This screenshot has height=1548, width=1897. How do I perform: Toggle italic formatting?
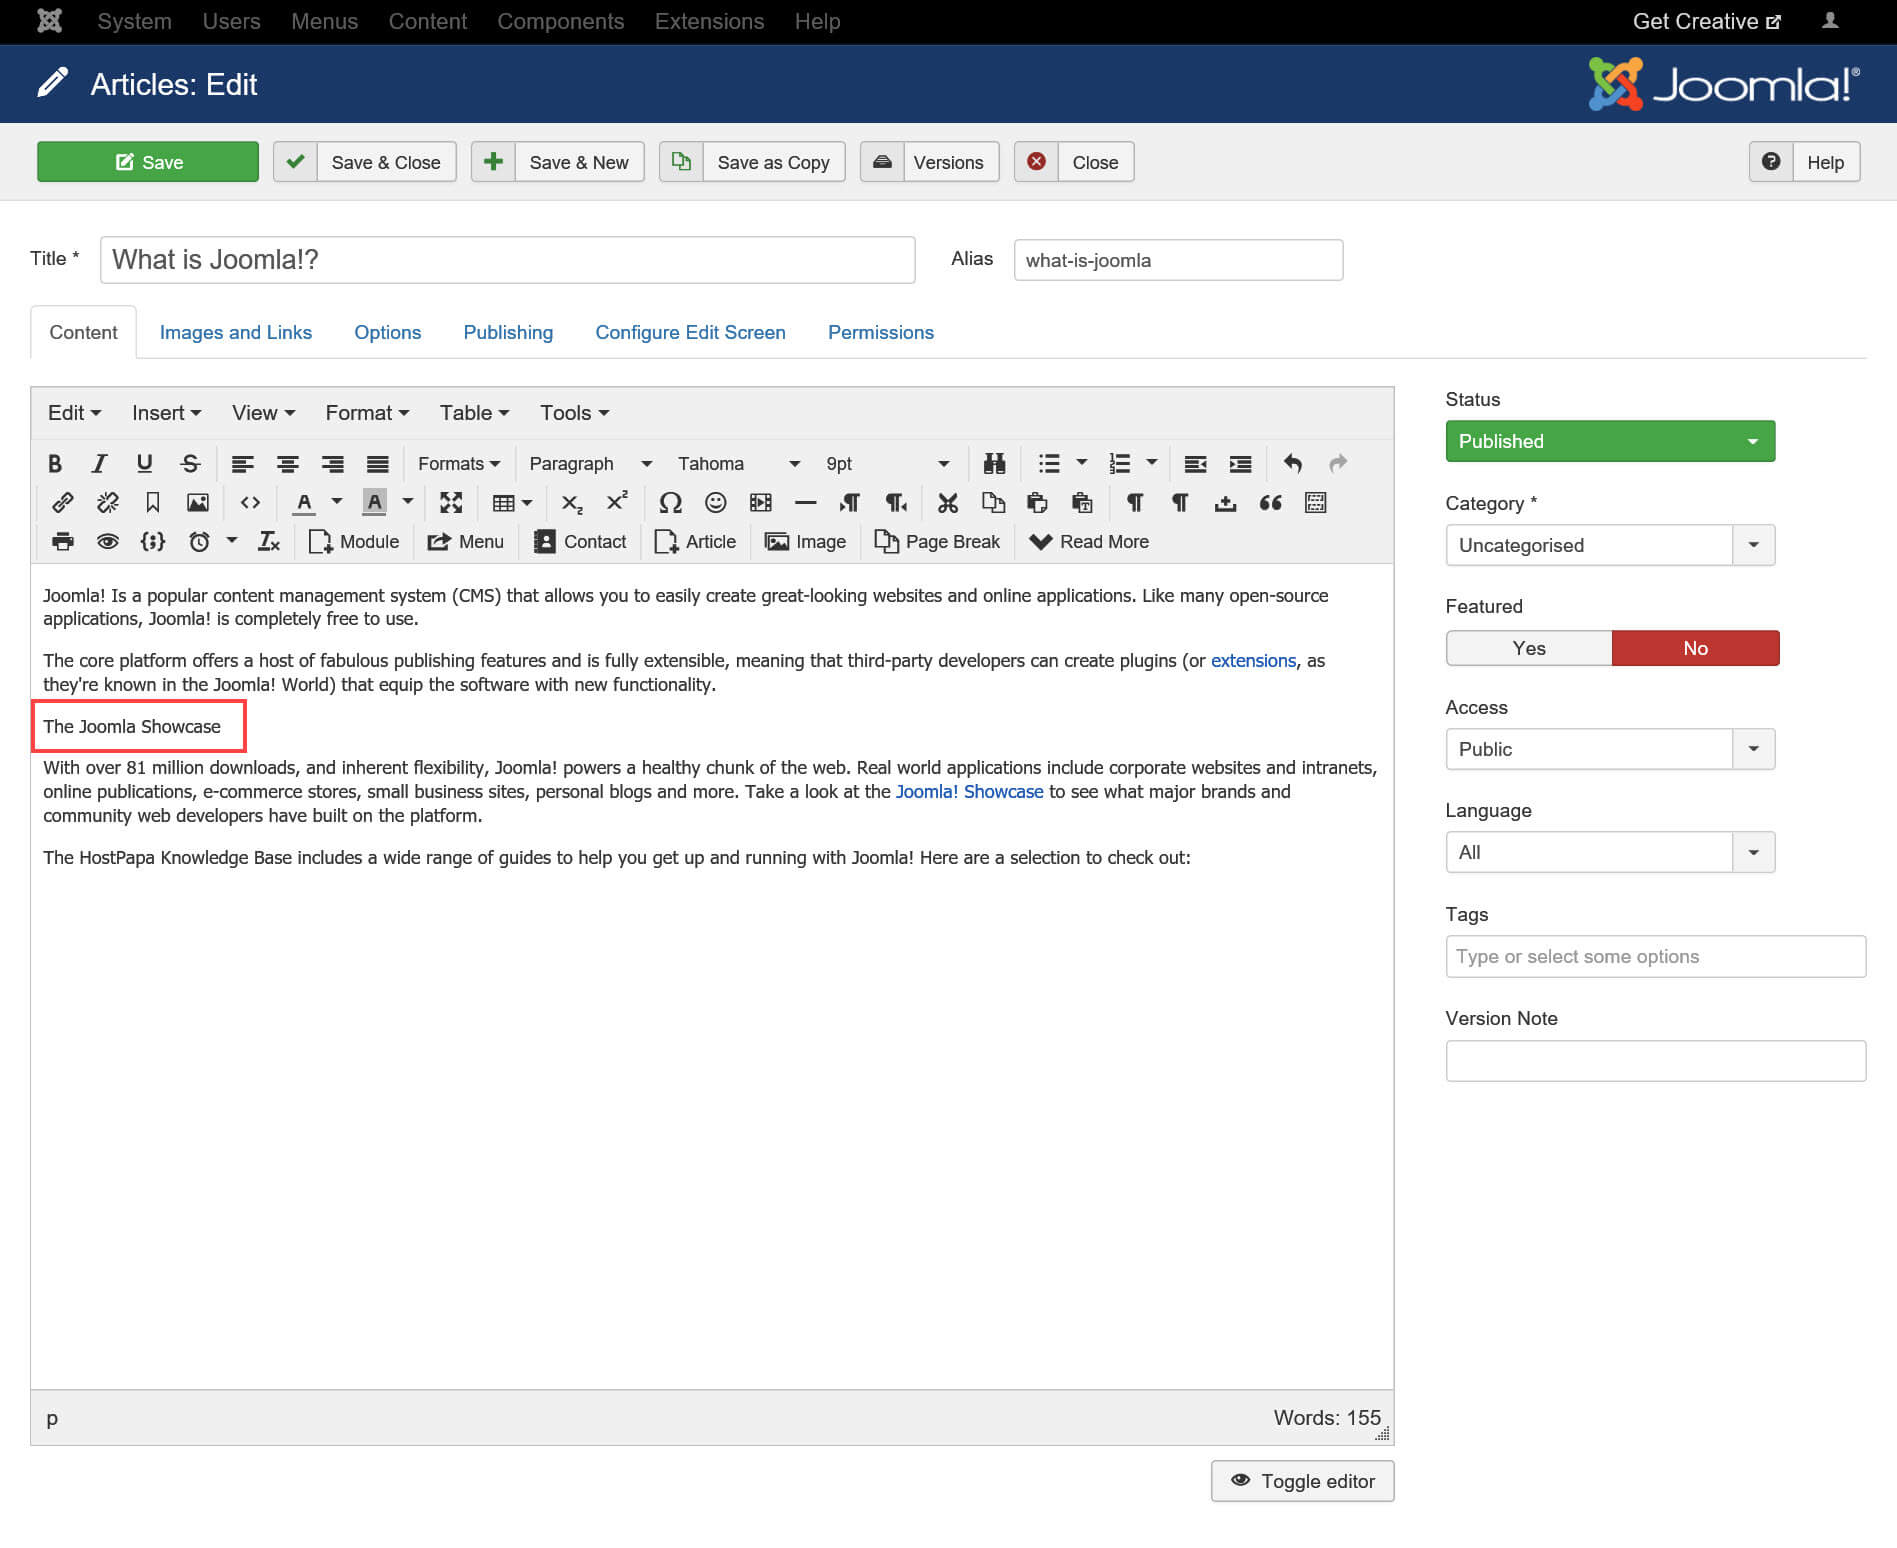(99, 463)
